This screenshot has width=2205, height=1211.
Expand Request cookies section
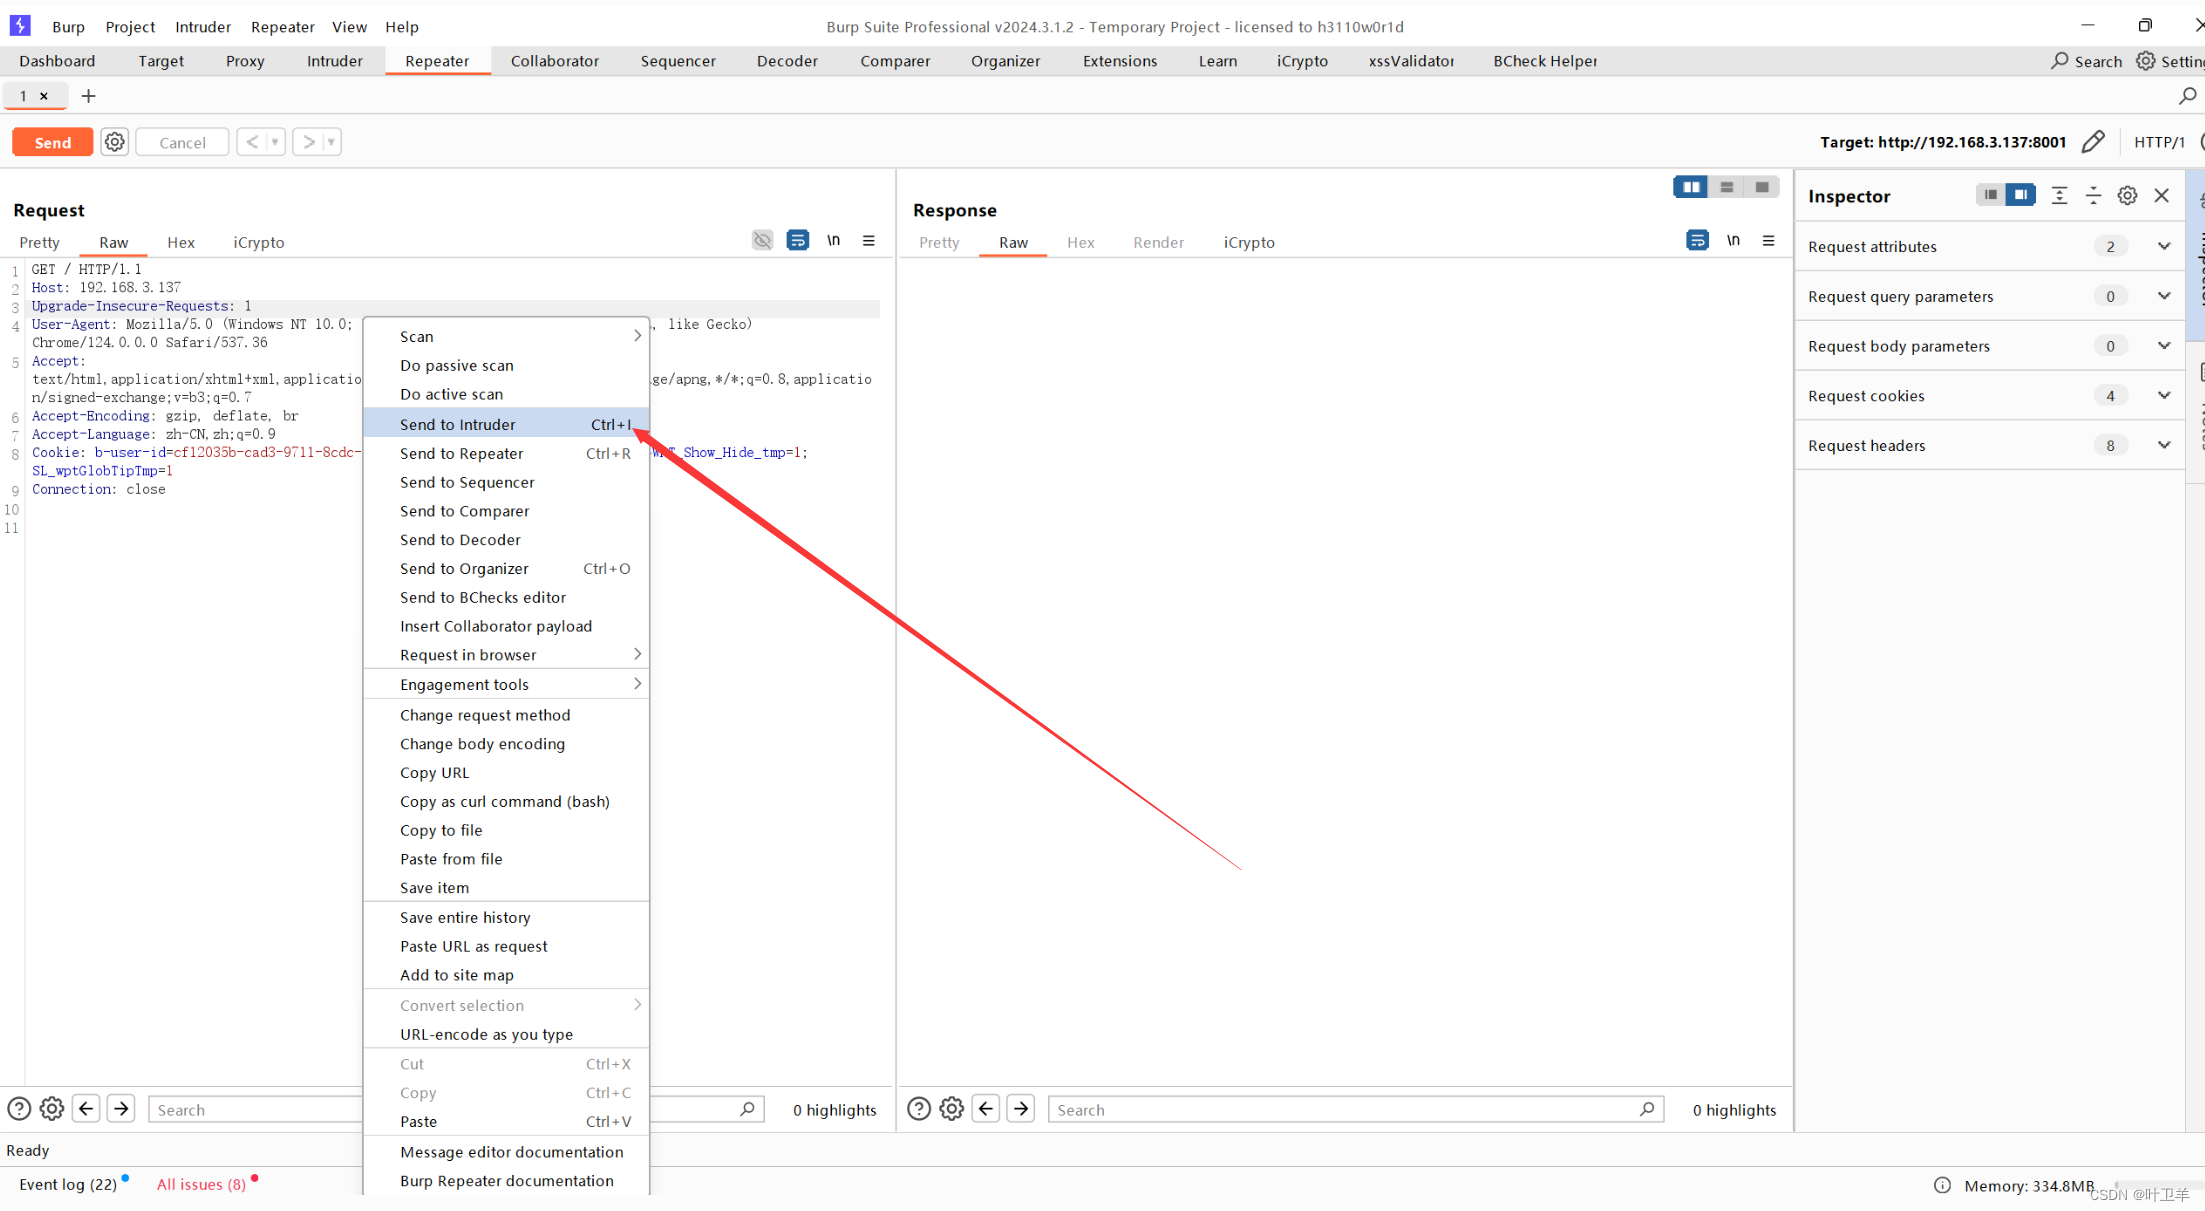2164,395
